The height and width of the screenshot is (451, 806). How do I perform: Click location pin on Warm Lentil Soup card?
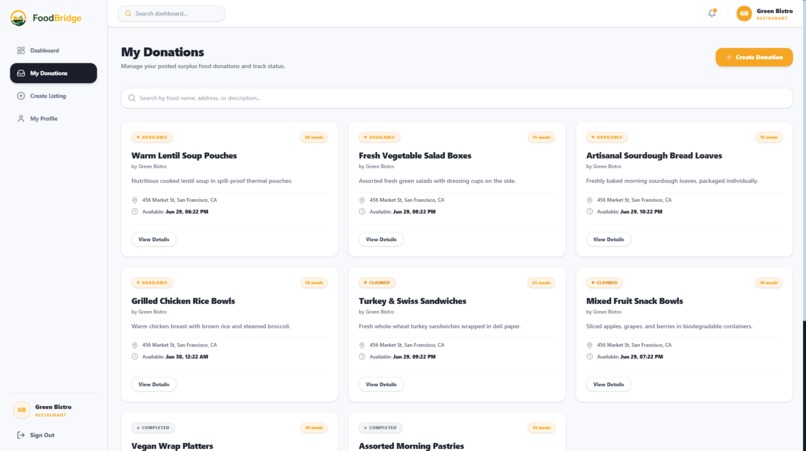135,200
